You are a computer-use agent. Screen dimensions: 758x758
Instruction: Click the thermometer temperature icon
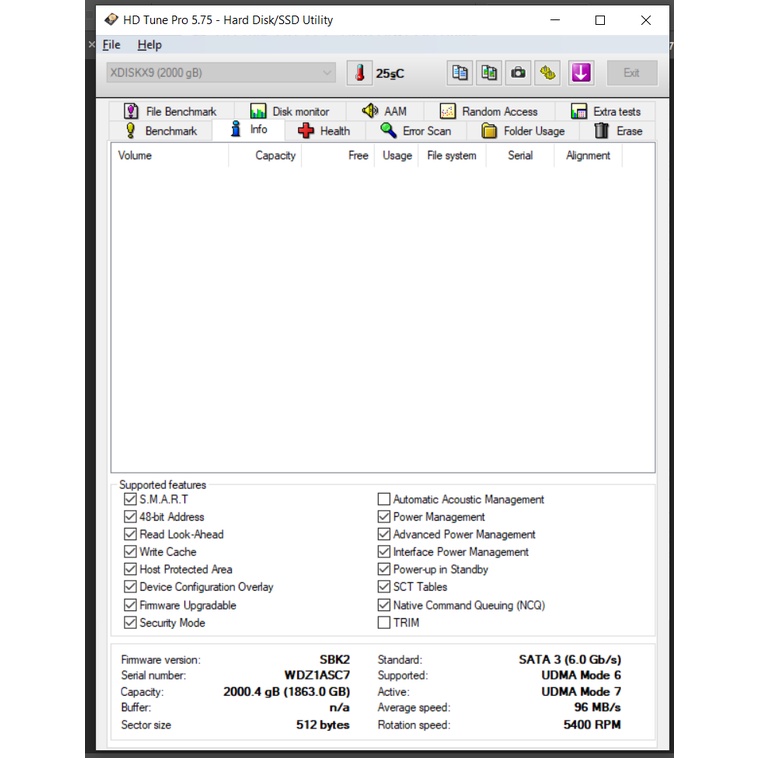(359, 73)
